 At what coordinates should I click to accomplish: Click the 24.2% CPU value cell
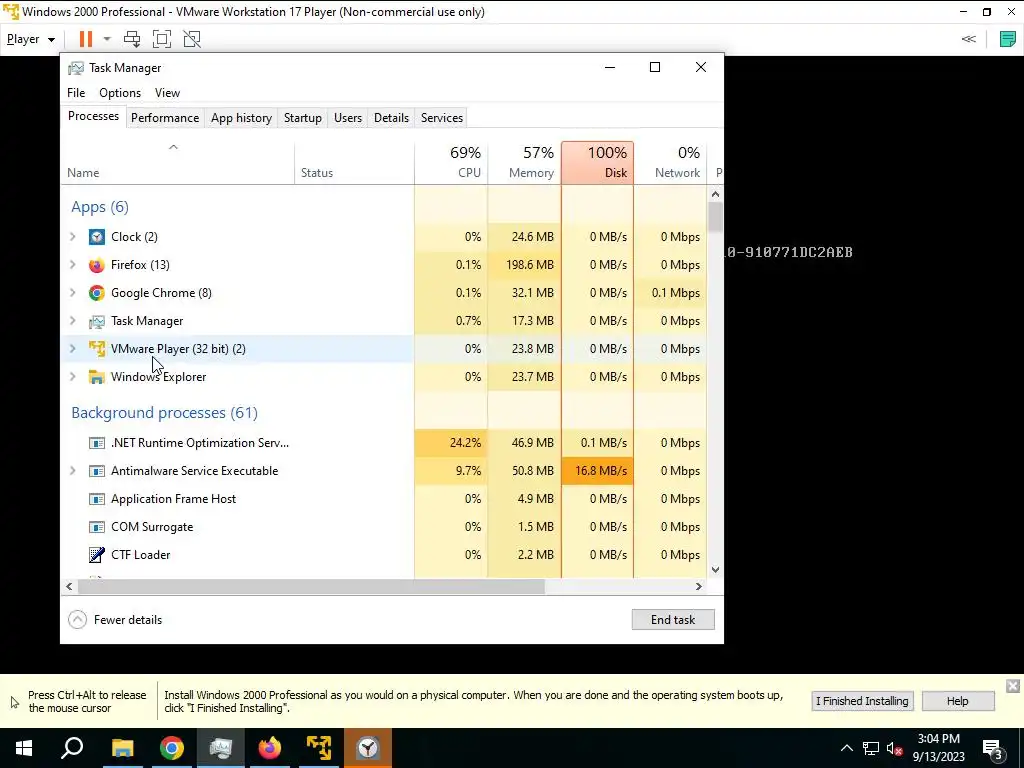[x=451, y=443]
